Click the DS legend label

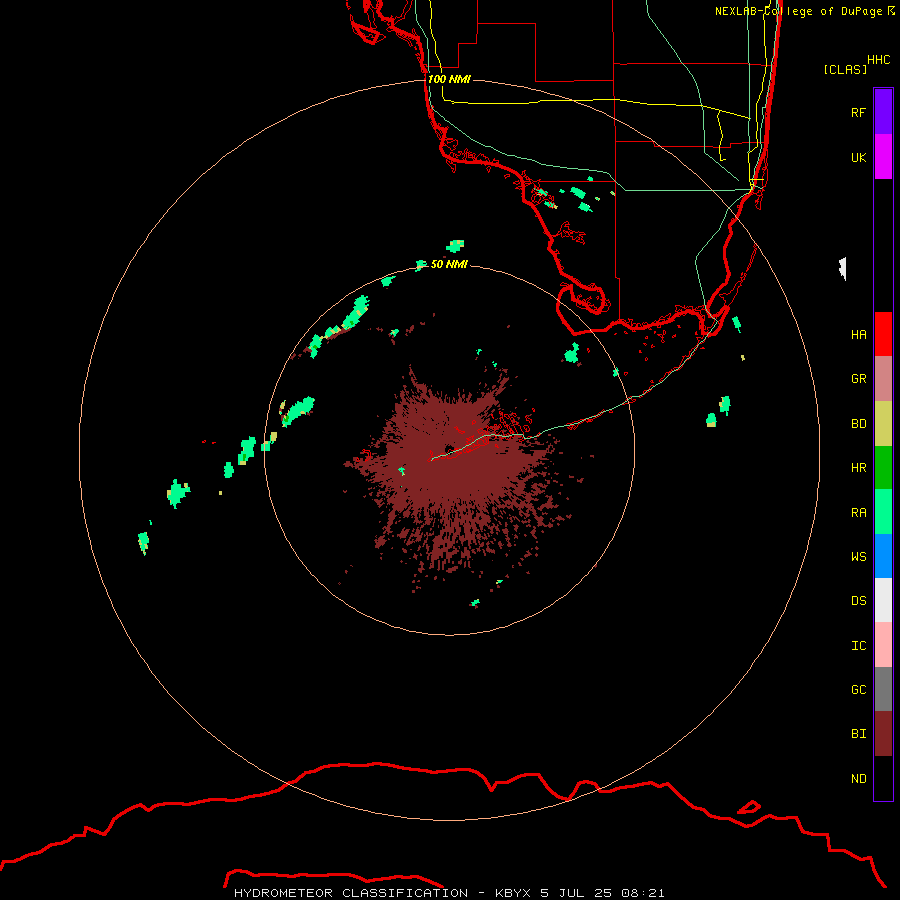[x=858, y=600]
